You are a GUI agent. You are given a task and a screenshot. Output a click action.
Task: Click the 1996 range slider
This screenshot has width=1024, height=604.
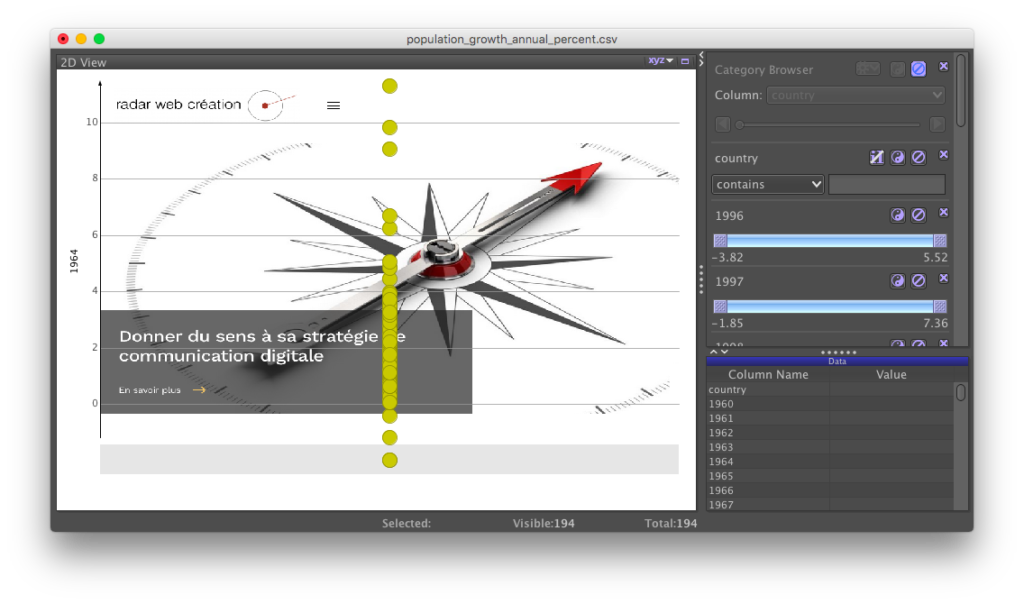828,240
